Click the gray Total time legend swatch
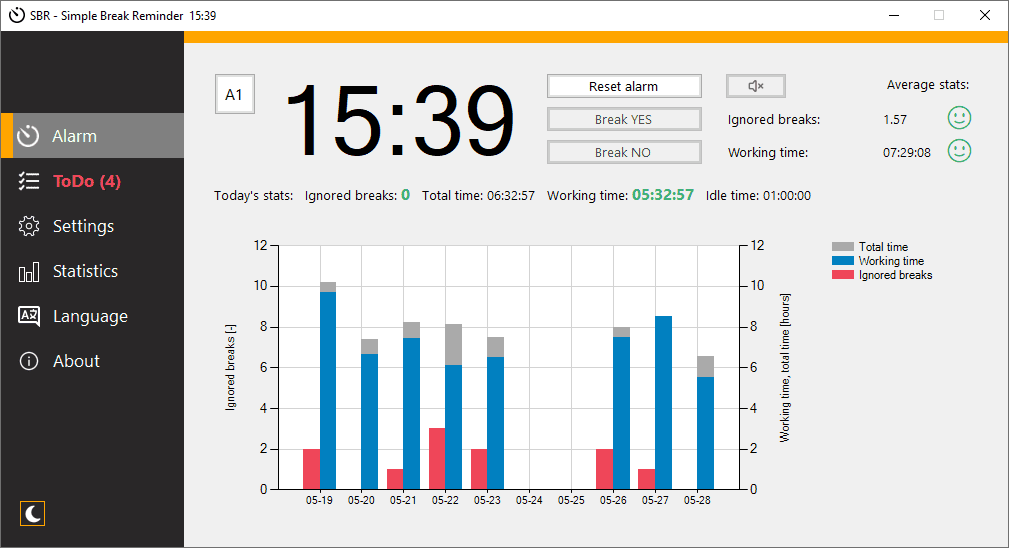Viewport: 1009px width, 548px height. click(x=842, y=246)
